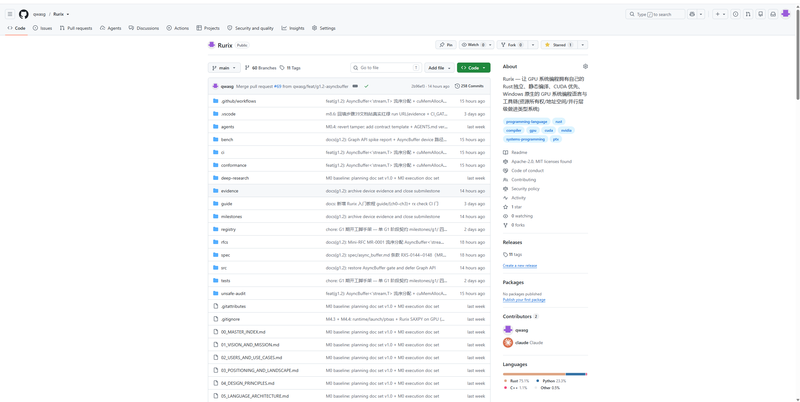Click Publish your first package link
800x402 pixels.
click(x=524, y=300)
